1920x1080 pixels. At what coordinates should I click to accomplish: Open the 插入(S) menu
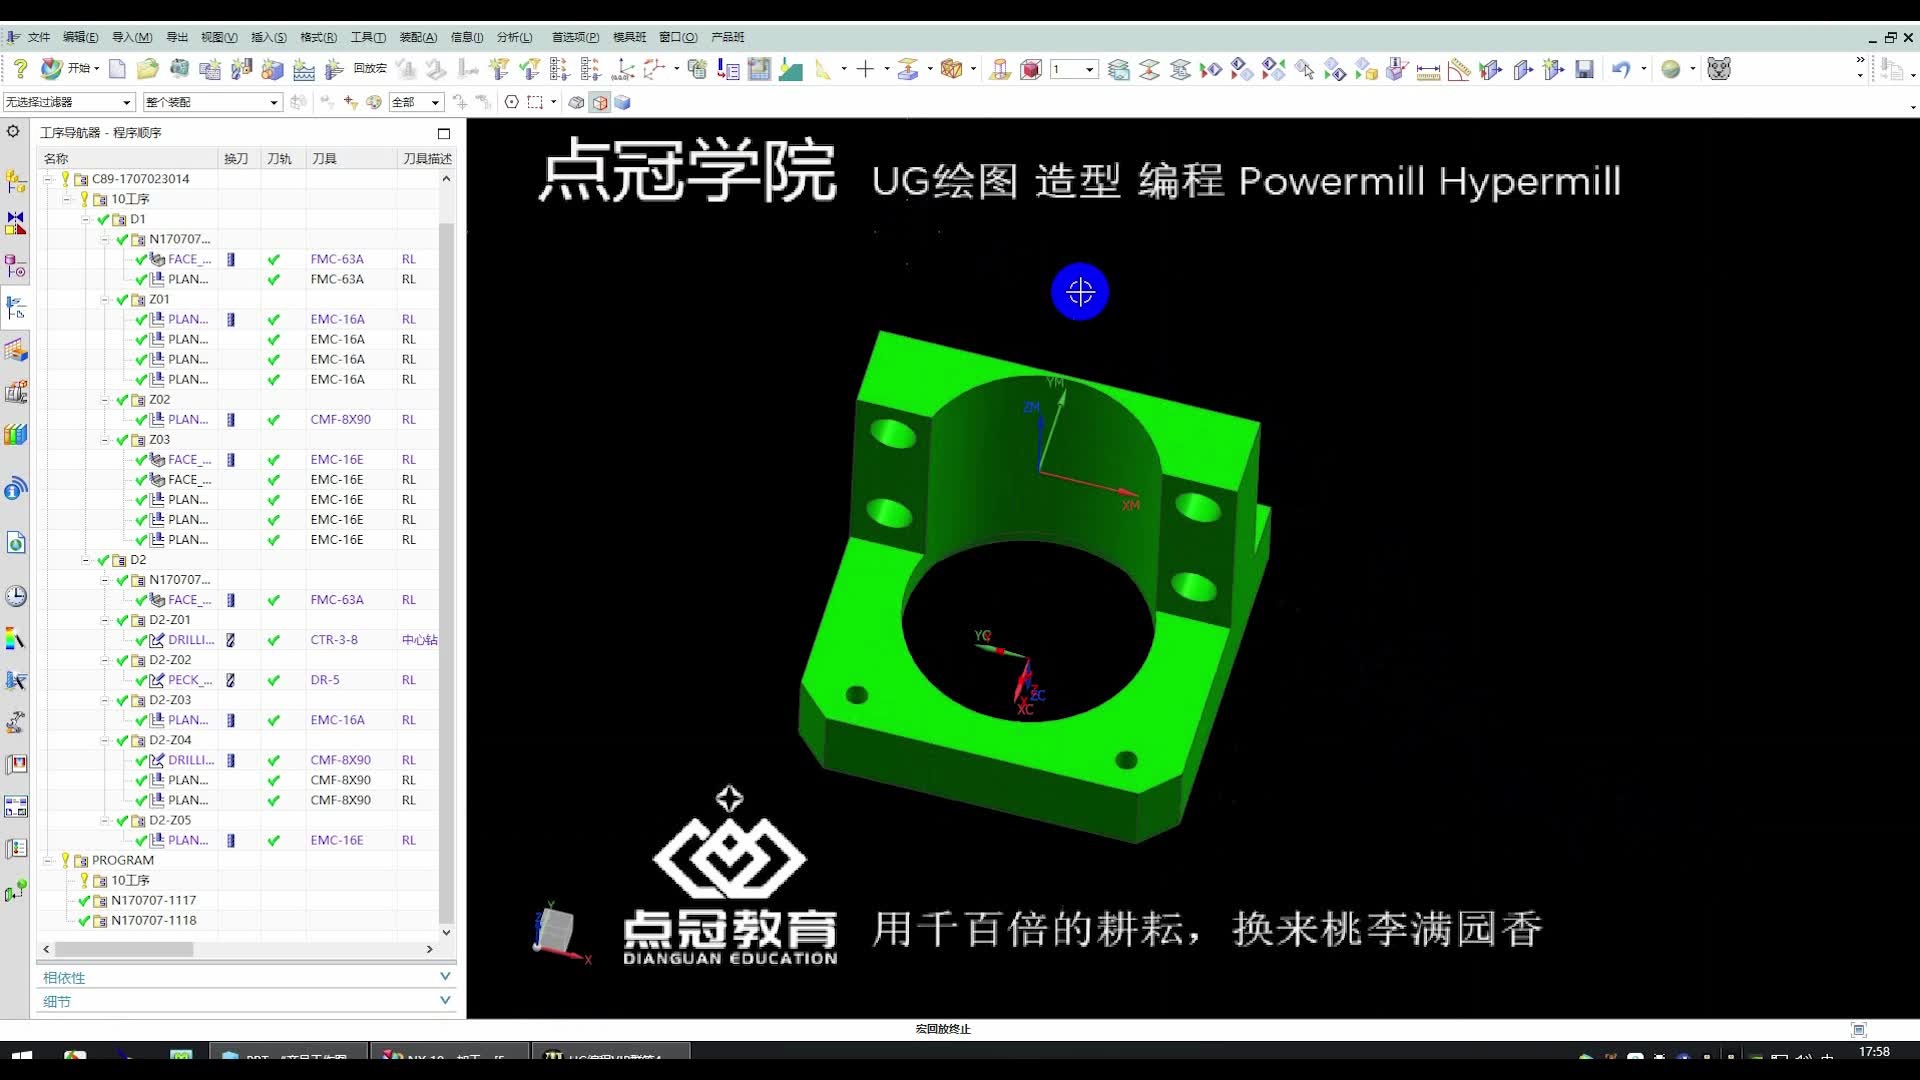268,37
